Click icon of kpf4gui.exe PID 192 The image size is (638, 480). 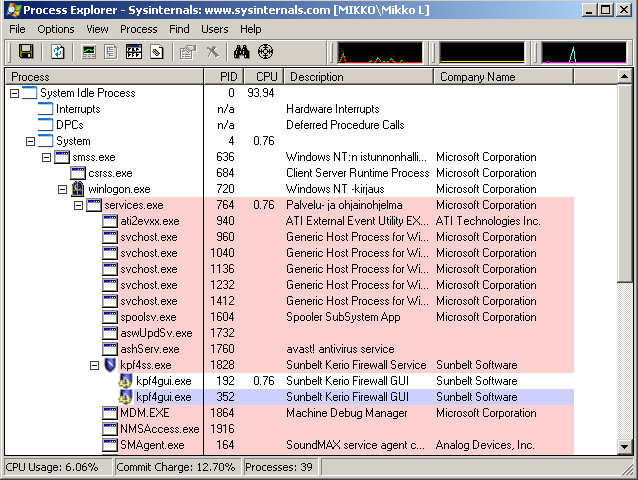click(125, 381)
